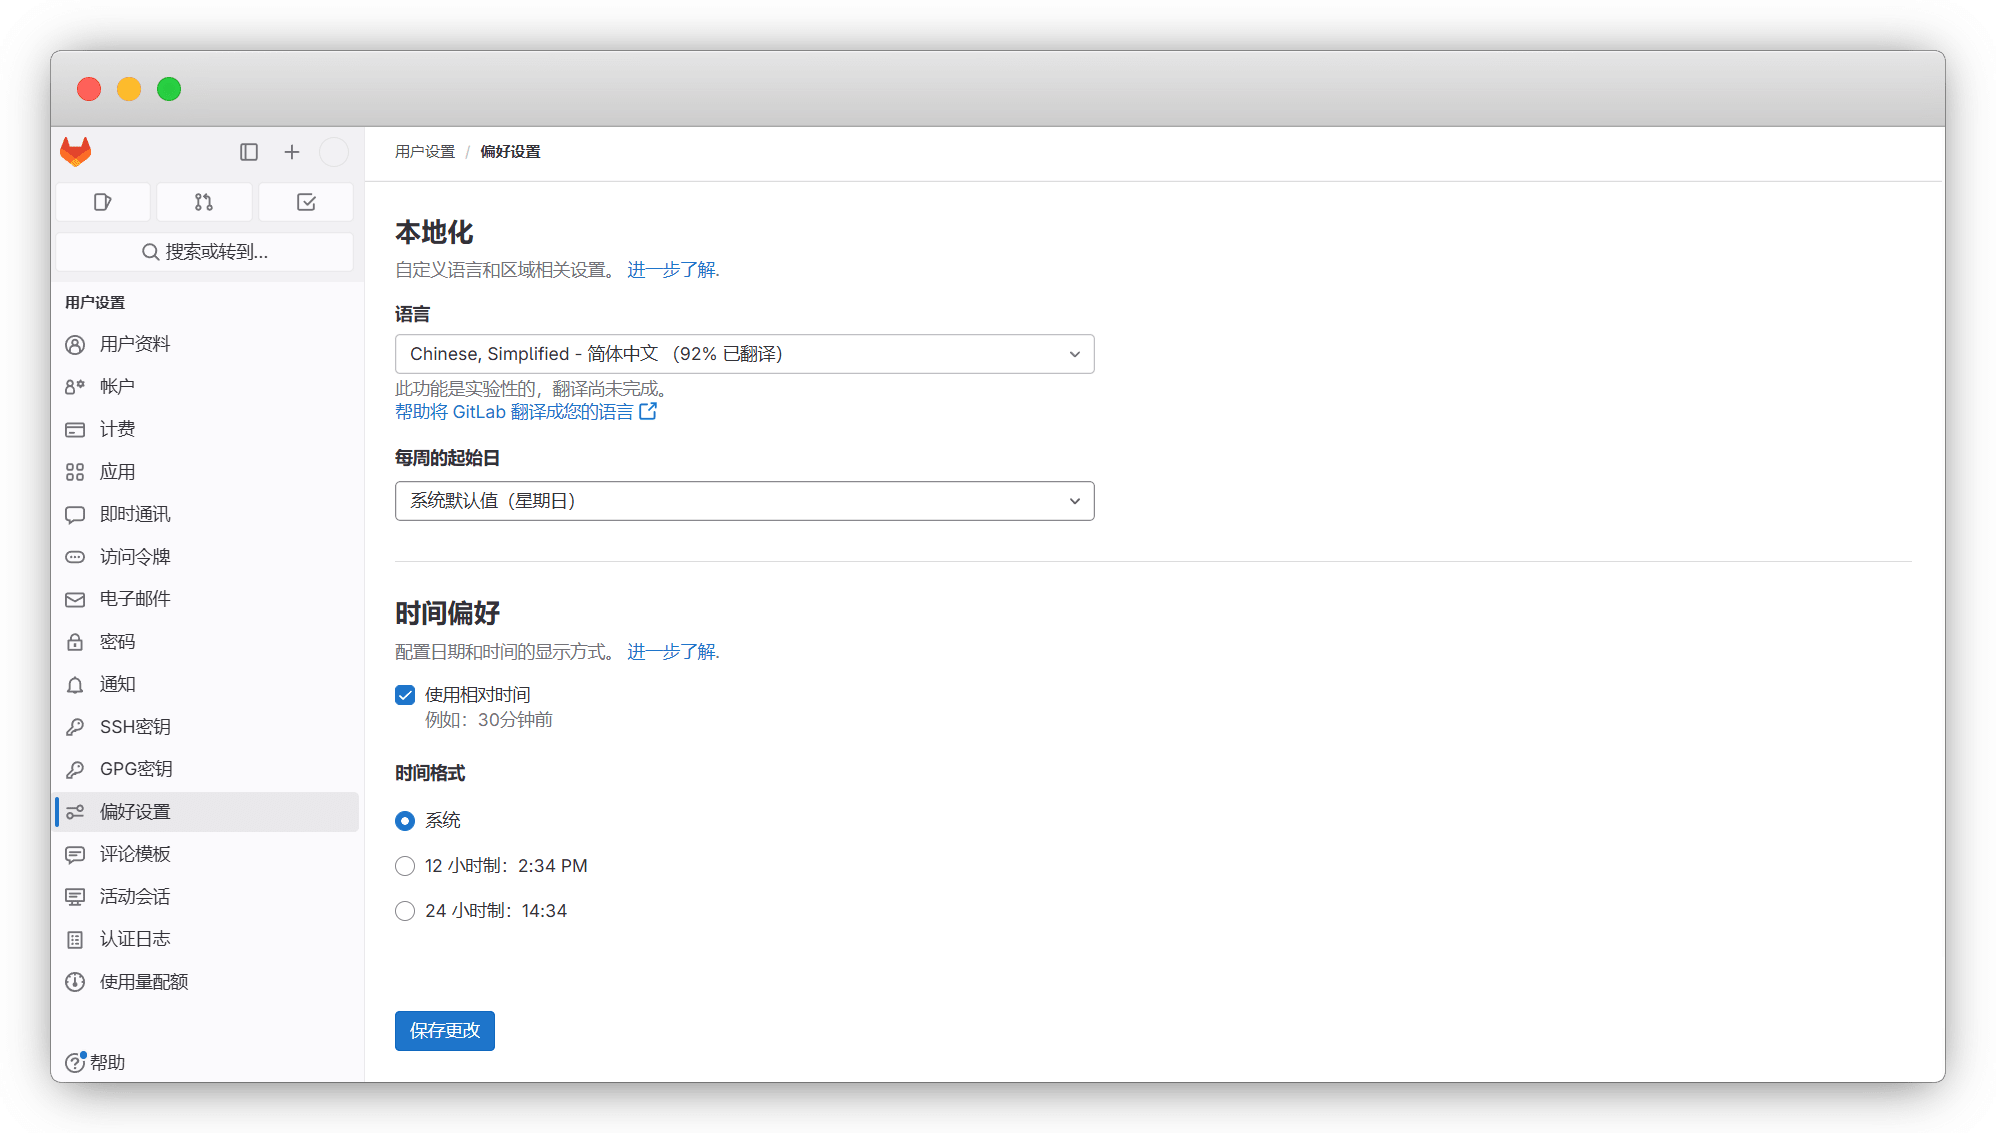Go to SSH密钥 in sidebar
1996x1133 pixels.
pos(135,727)
